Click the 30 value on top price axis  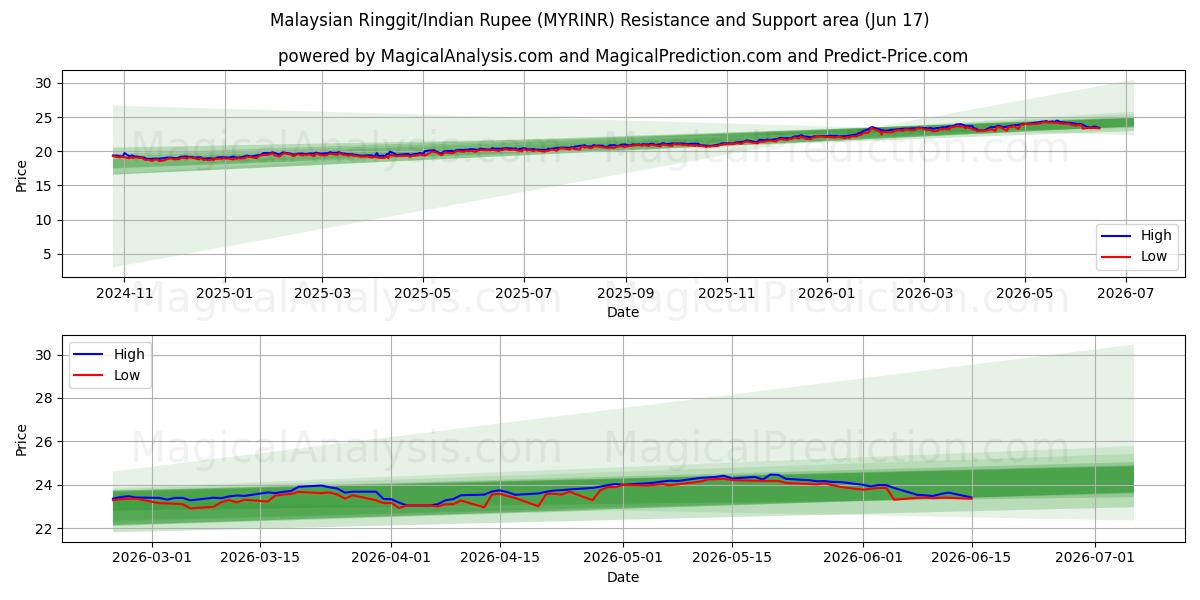pos(43,83)
